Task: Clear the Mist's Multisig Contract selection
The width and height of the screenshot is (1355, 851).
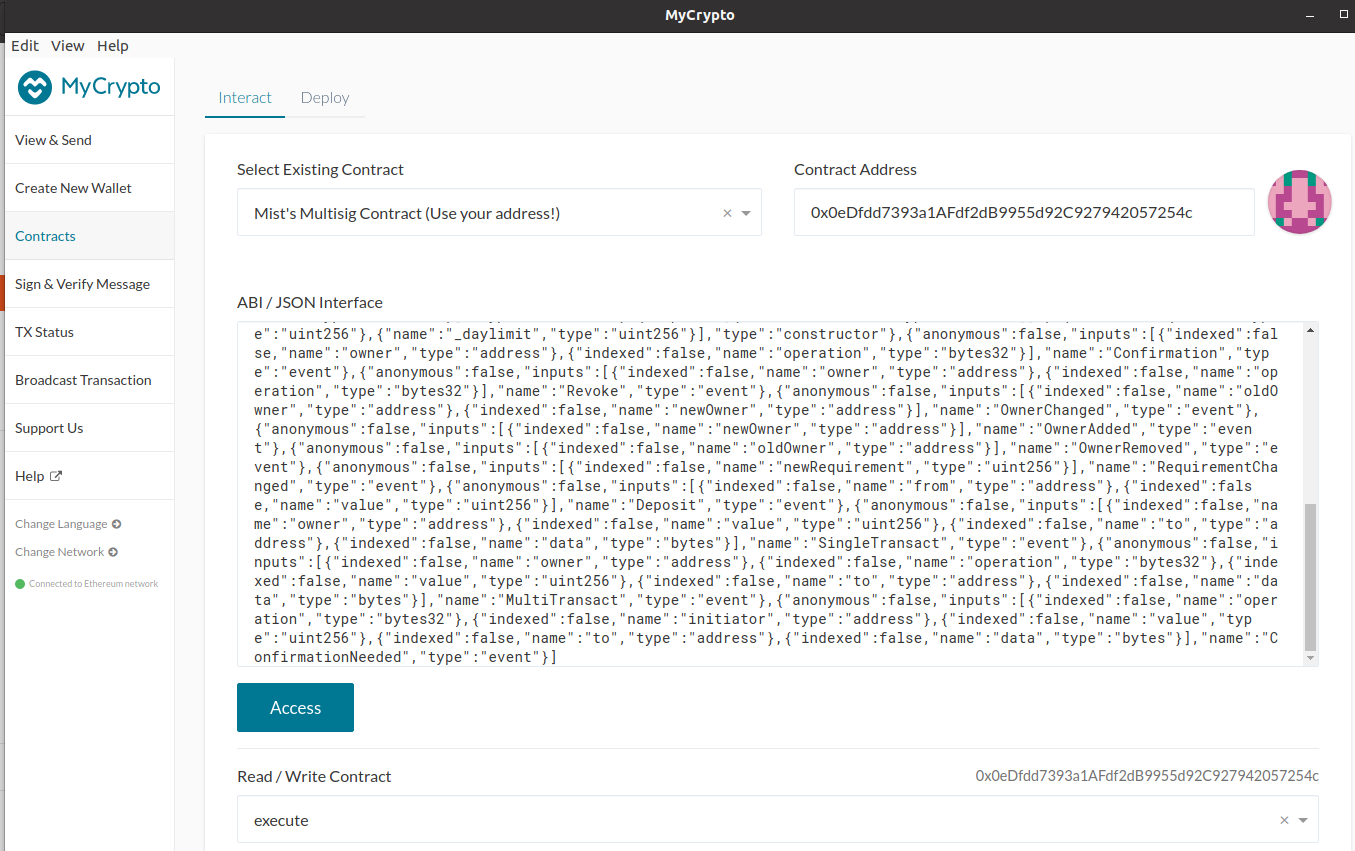Action: pyautogui.click(x=727, y=213)
